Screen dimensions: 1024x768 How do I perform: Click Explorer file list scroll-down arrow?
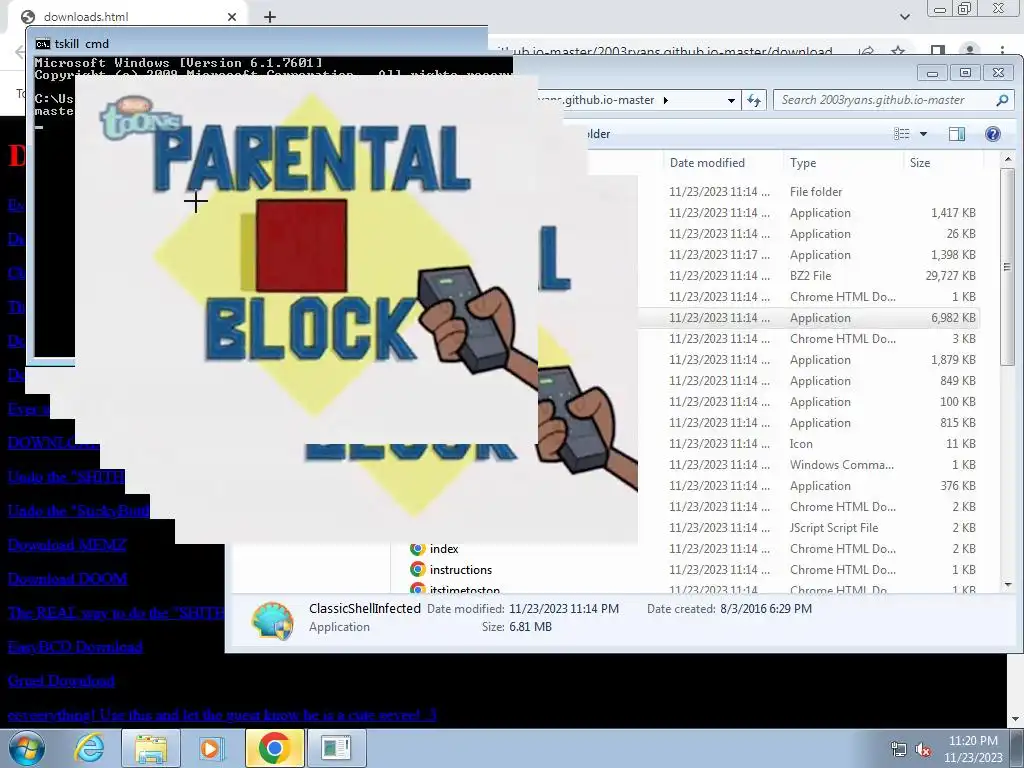point(1007,584)
